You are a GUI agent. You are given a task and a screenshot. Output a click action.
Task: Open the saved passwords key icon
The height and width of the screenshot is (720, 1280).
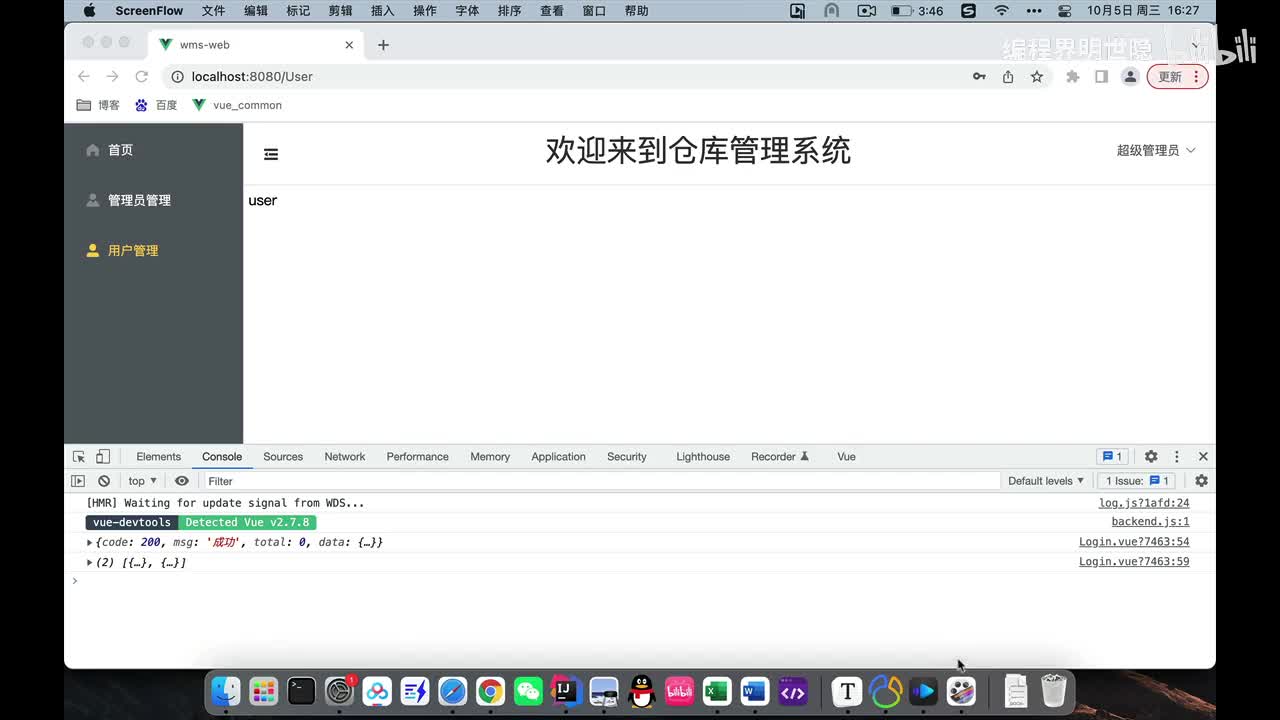979,76
